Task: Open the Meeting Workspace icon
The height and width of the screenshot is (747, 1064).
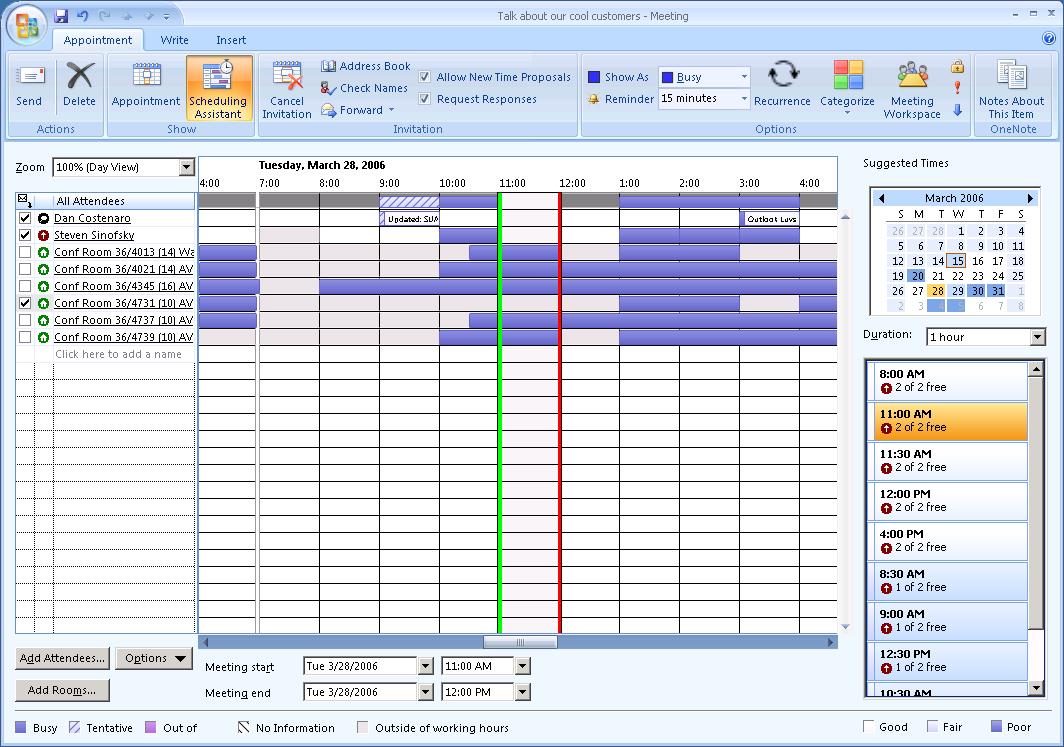Action: [911, 88]
